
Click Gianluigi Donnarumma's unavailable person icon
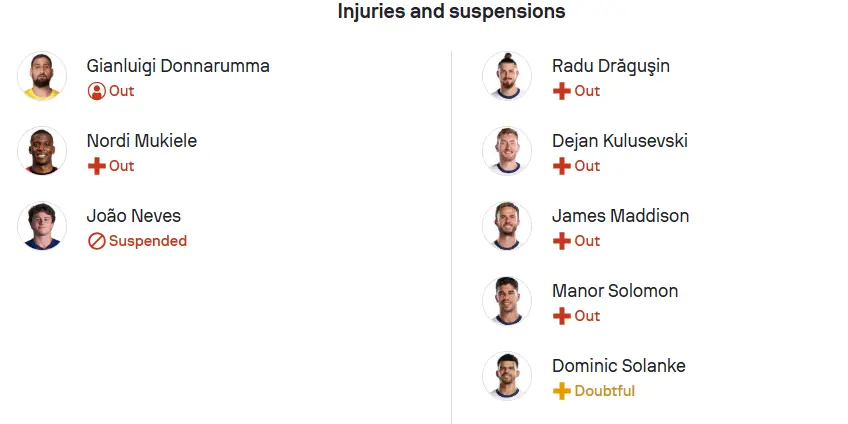click(97, 91)
